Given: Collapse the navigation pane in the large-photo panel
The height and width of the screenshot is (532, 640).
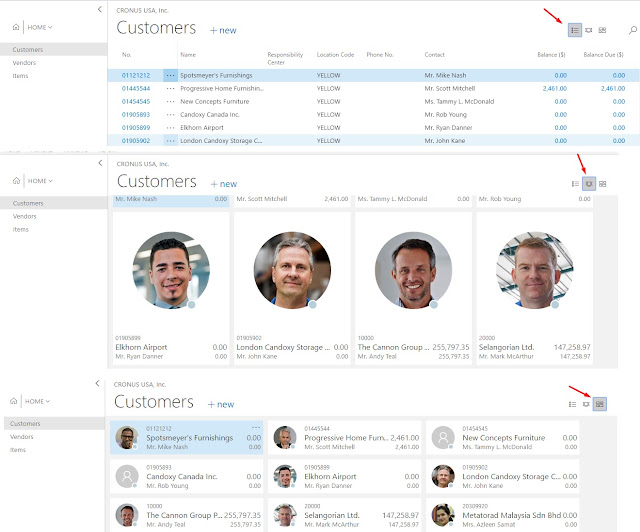Looking at the screenshot, I should 100,163.
